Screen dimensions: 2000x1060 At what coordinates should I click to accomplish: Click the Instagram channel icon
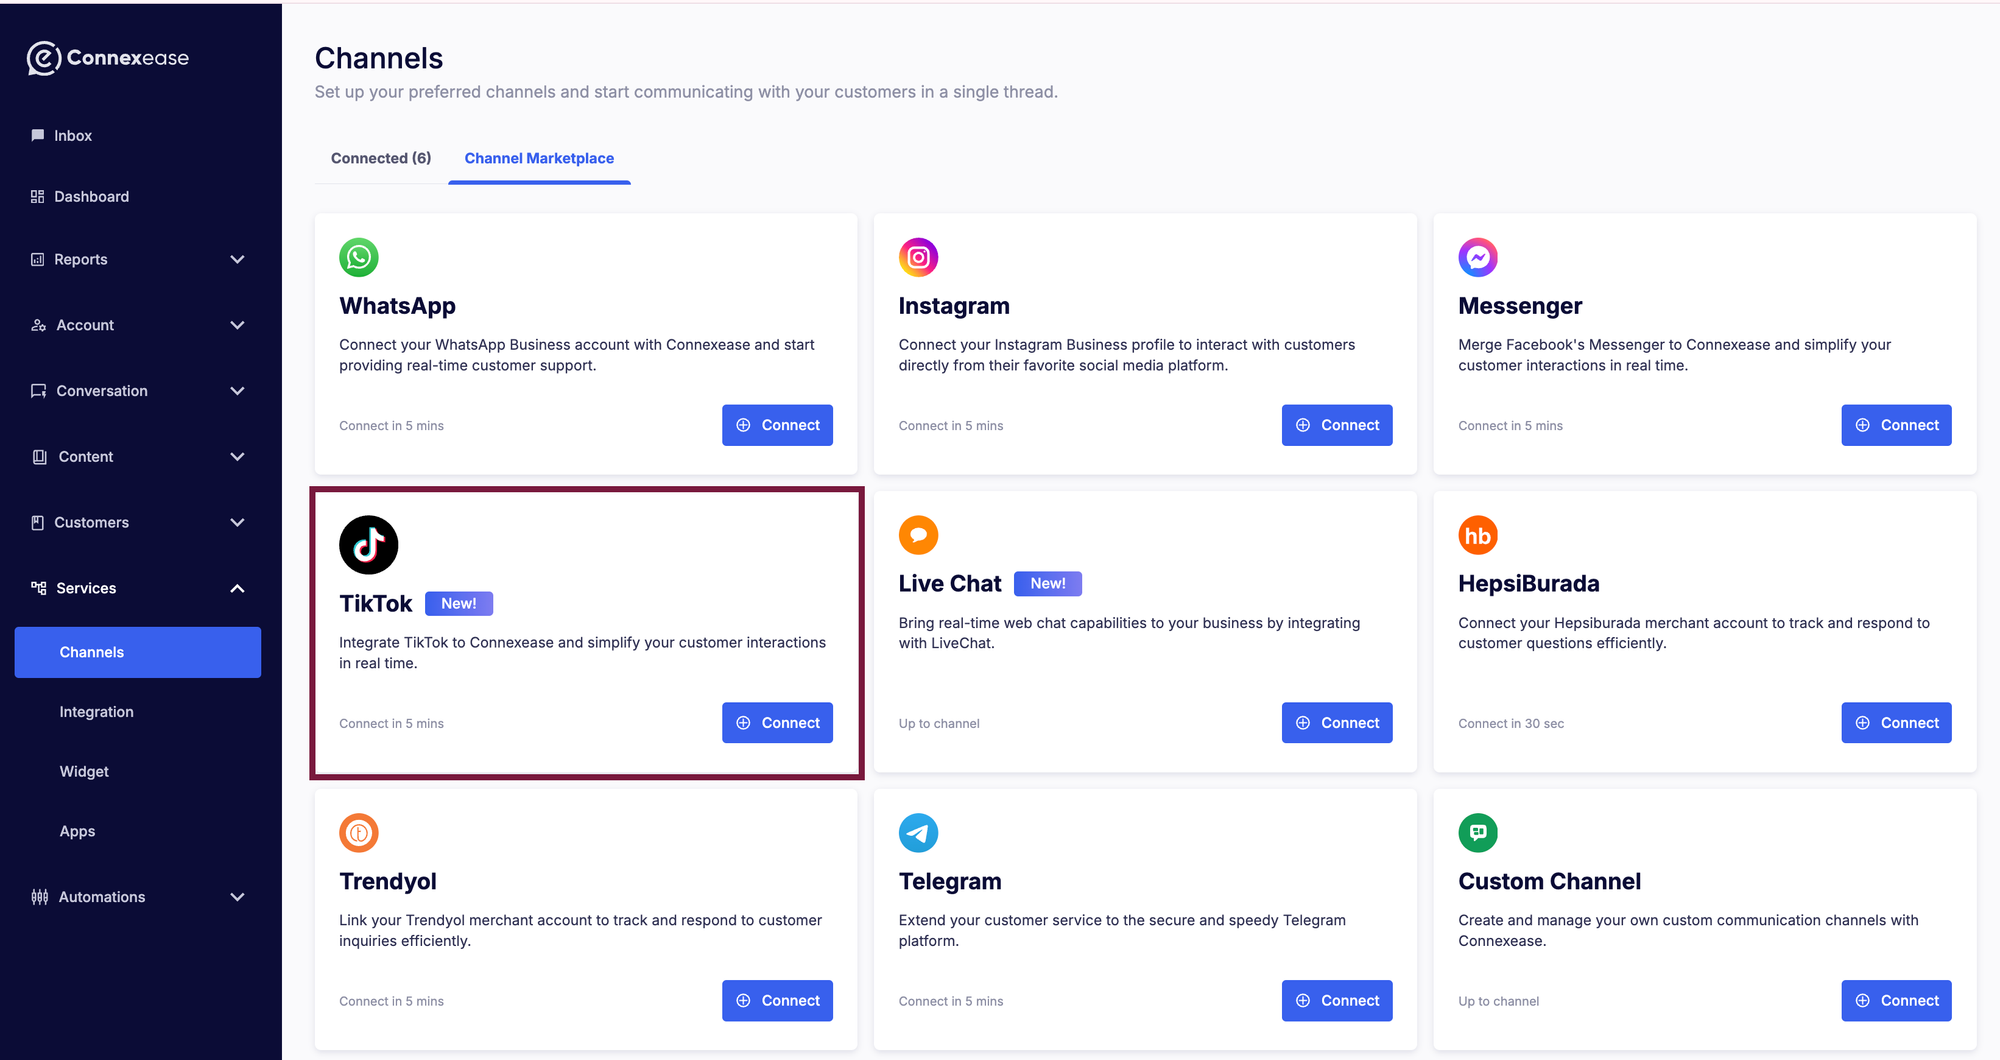918,258
